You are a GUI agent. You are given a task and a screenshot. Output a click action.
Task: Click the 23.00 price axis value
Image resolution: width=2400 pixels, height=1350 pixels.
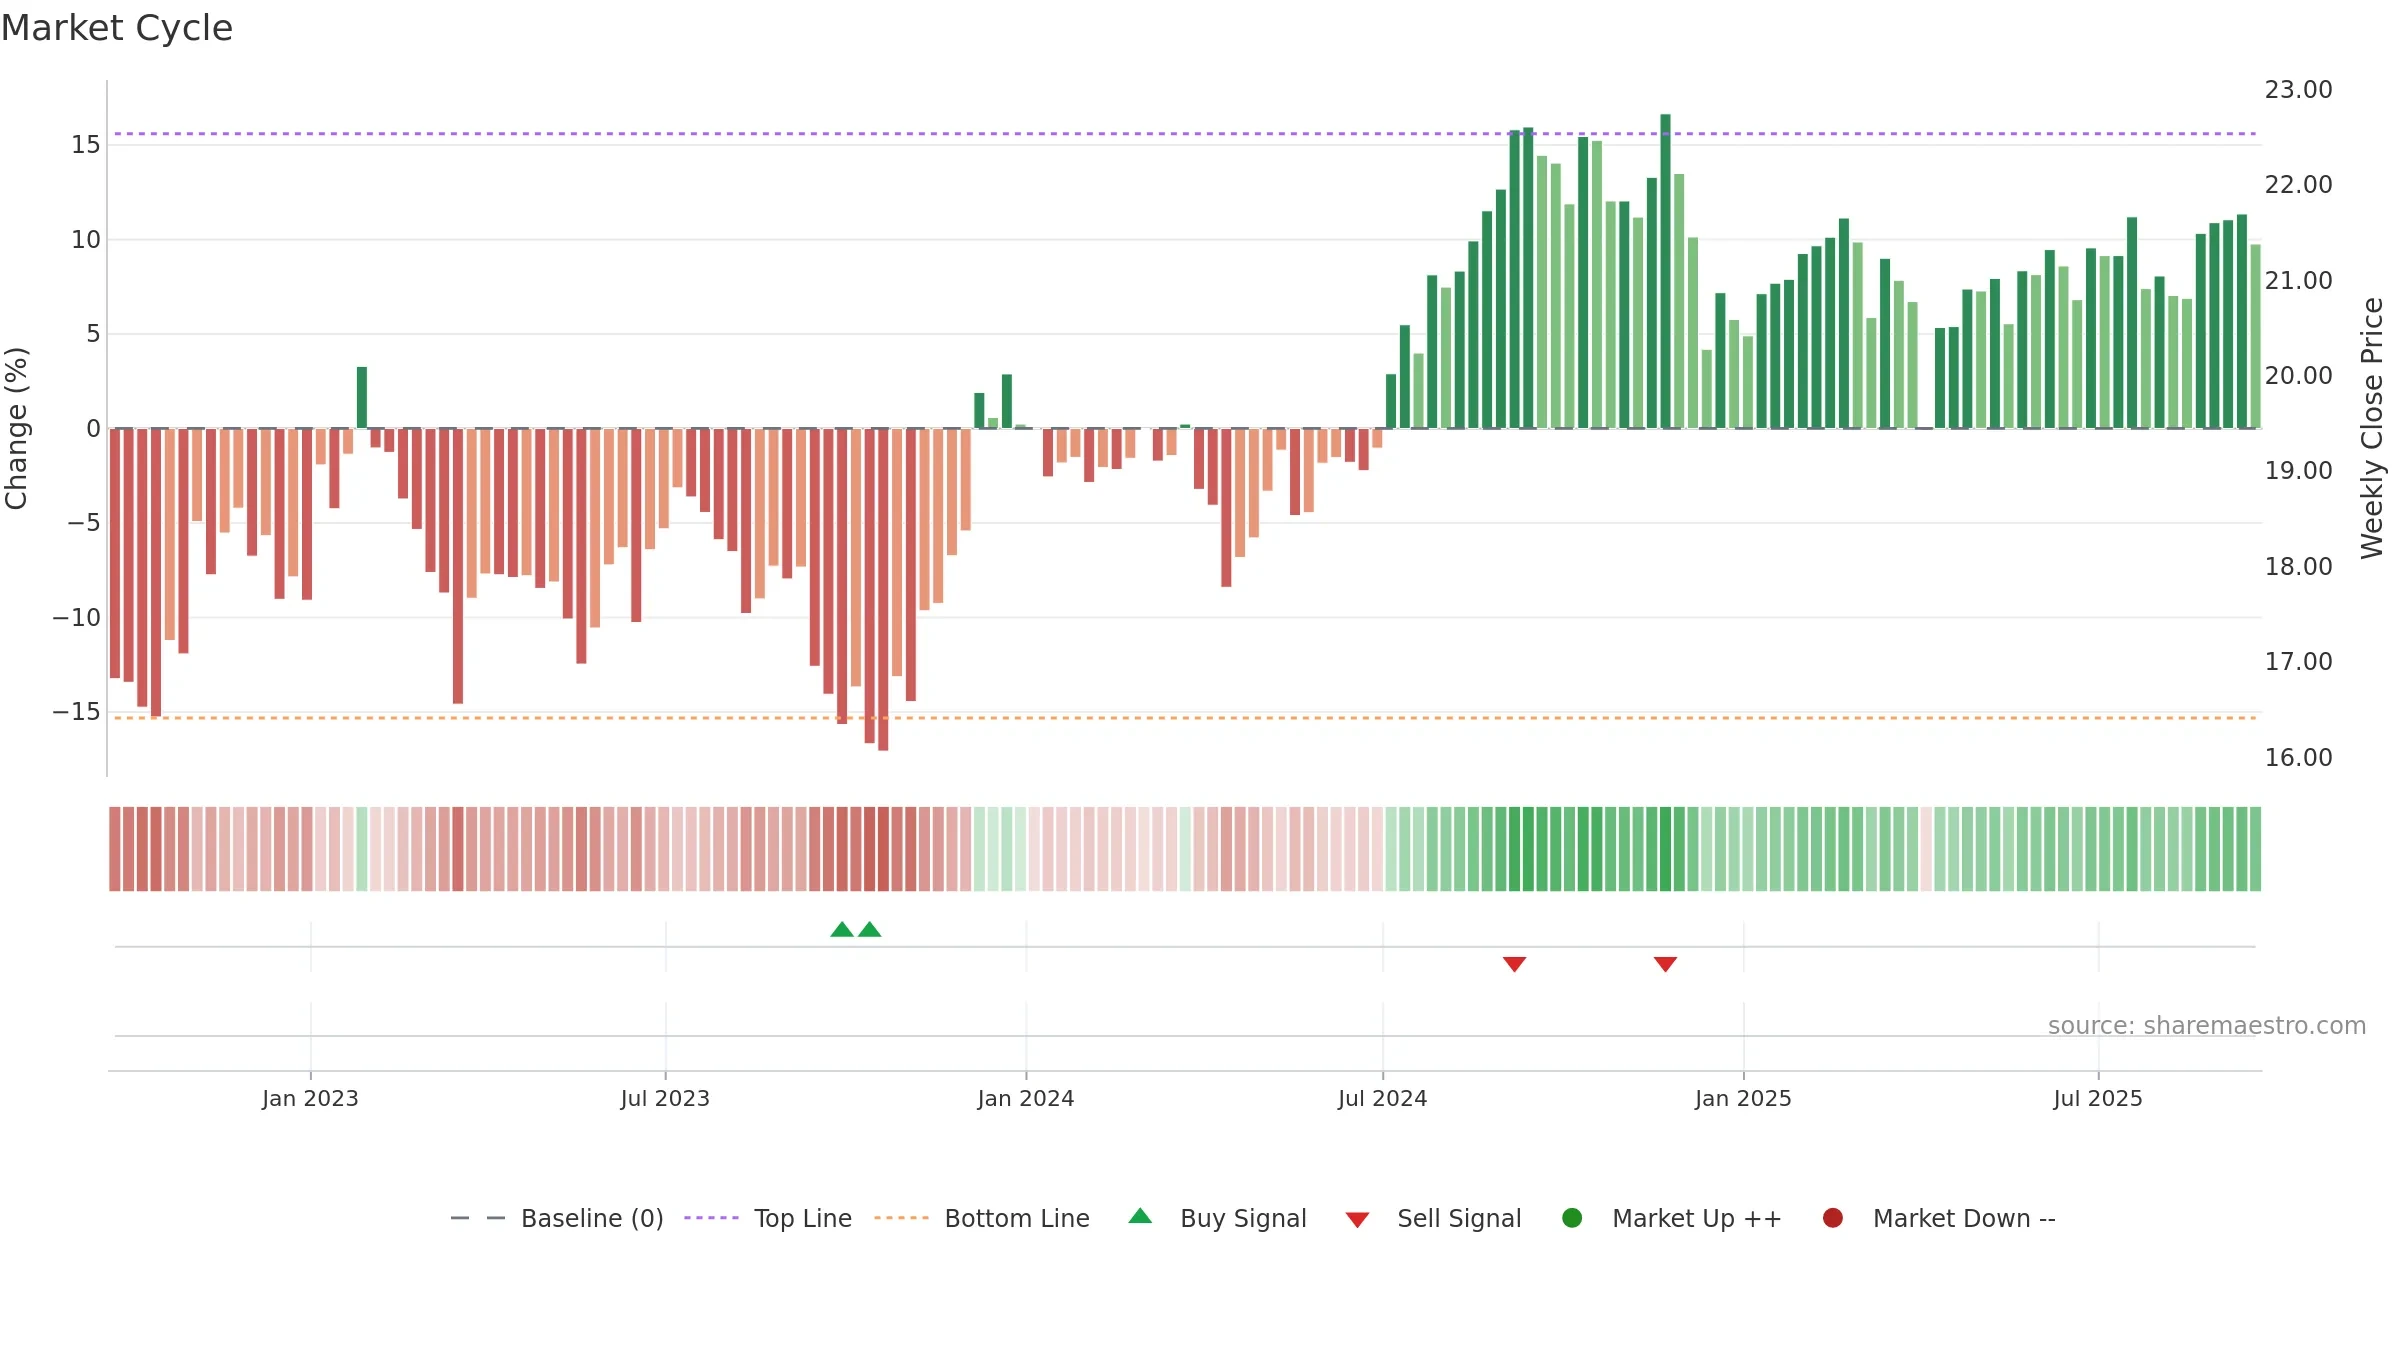[x=2298, y=90]
